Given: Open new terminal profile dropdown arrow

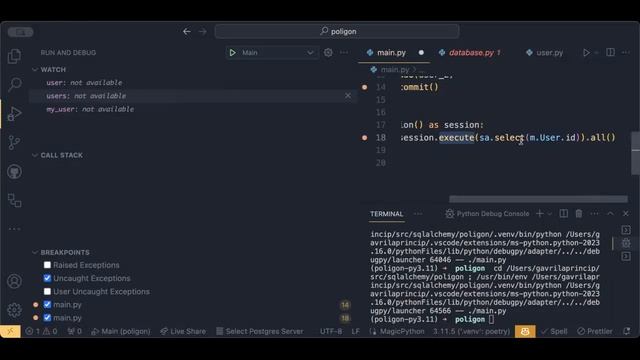Looking at the screenshot, I should [x=550, y=214].
